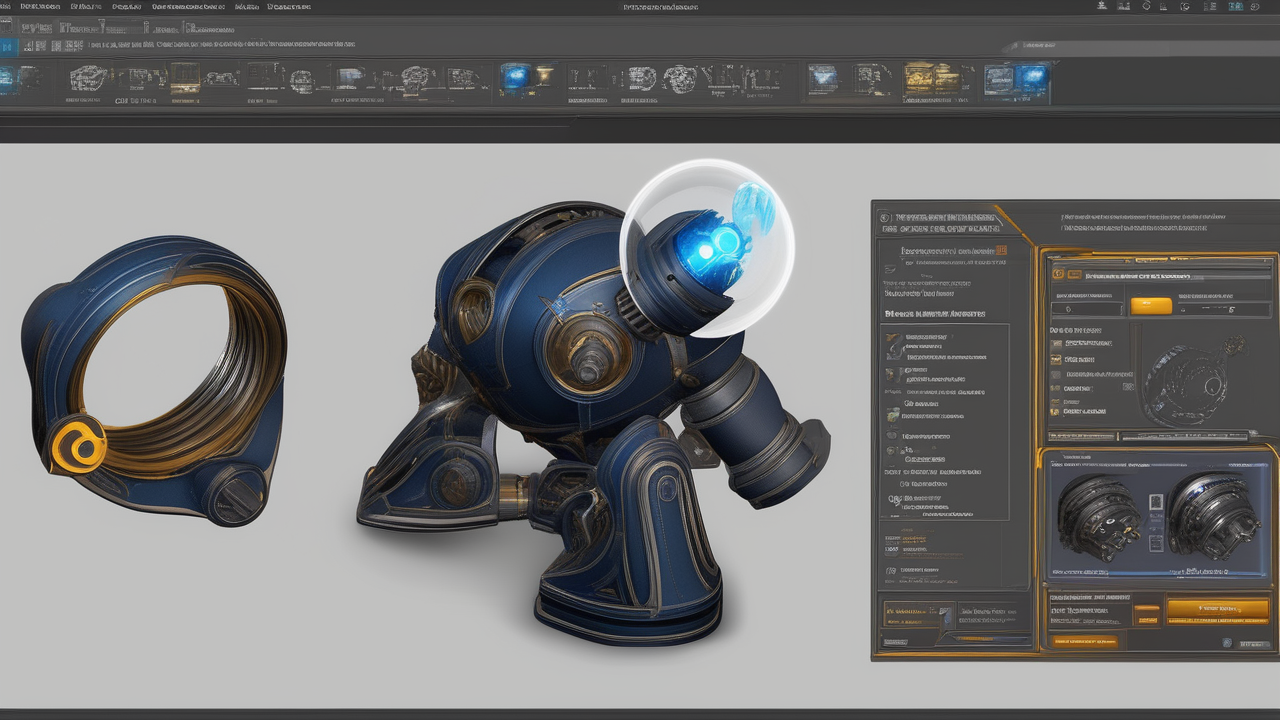This screenshot has width=1280, height=720.
Task: Select the left engine model in the preview panel
Action: [x=1100, y=517]
